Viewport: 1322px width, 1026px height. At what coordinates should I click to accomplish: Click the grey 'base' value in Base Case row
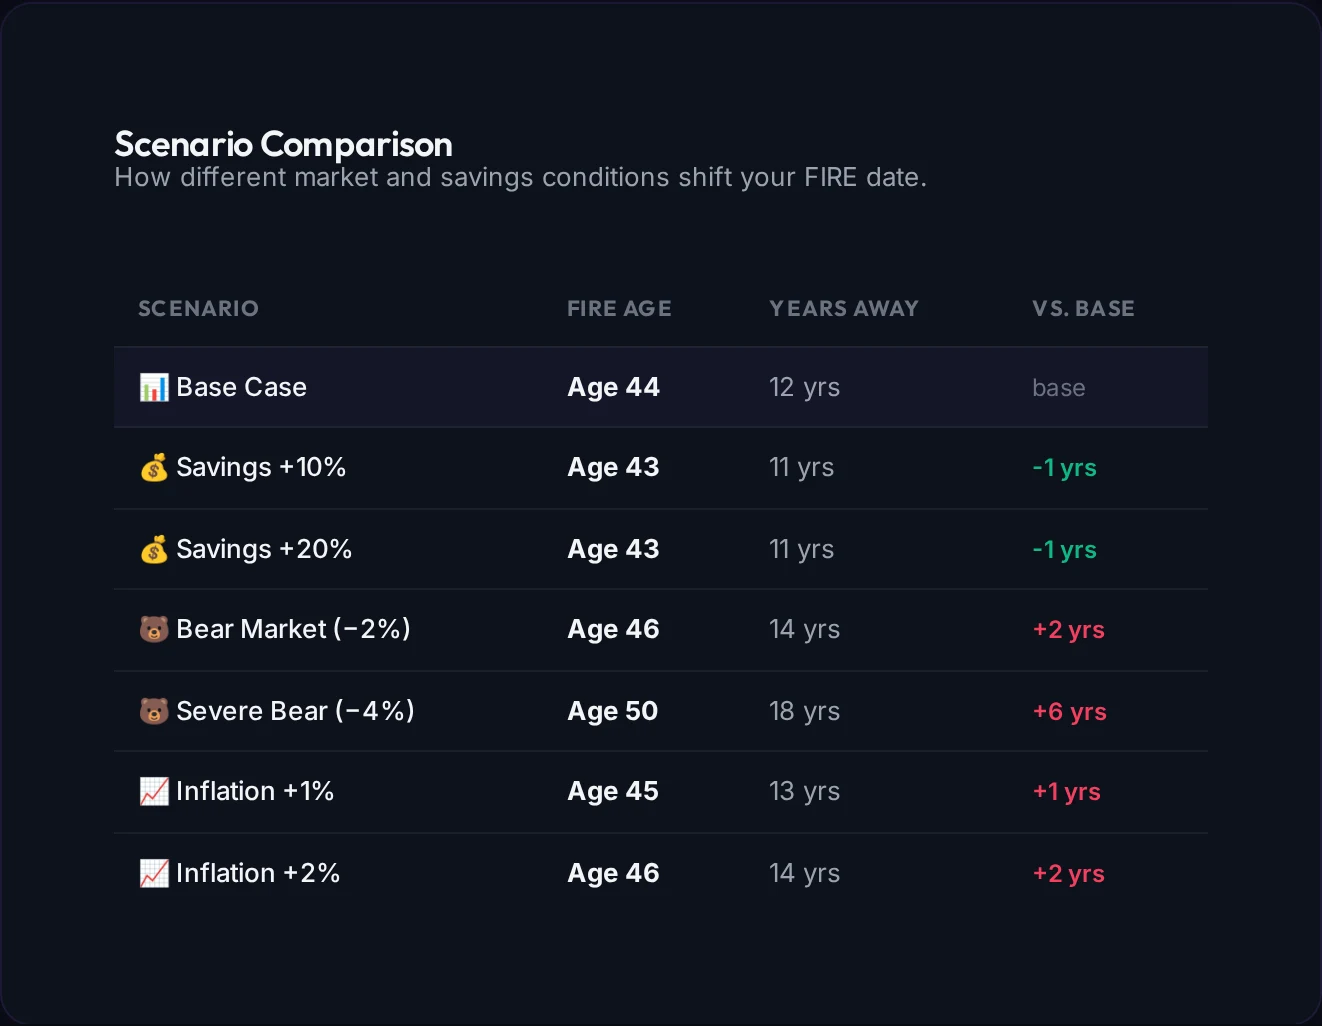pos(1059,388)
